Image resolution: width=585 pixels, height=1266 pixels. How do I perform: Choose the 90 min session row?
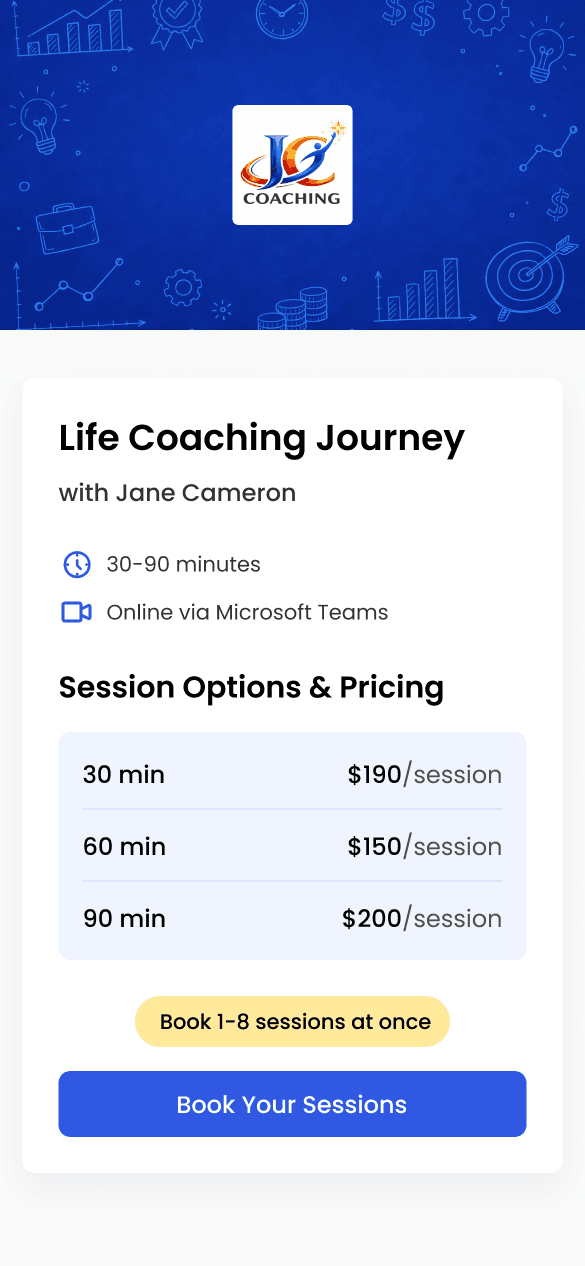point(292,918)
